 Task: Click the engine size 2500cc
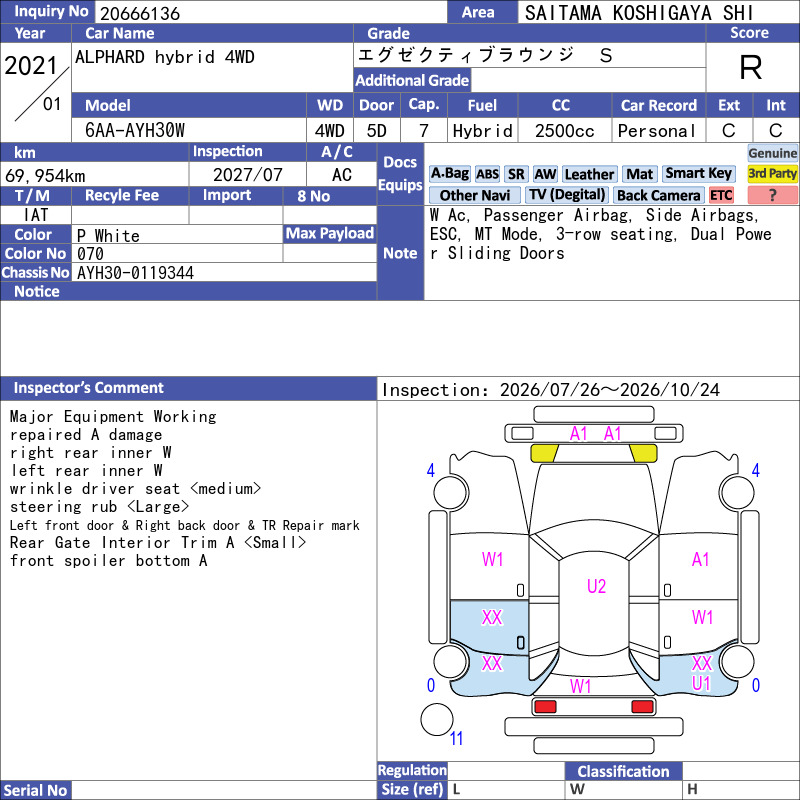pyautogui.click(x=565, y=131)
